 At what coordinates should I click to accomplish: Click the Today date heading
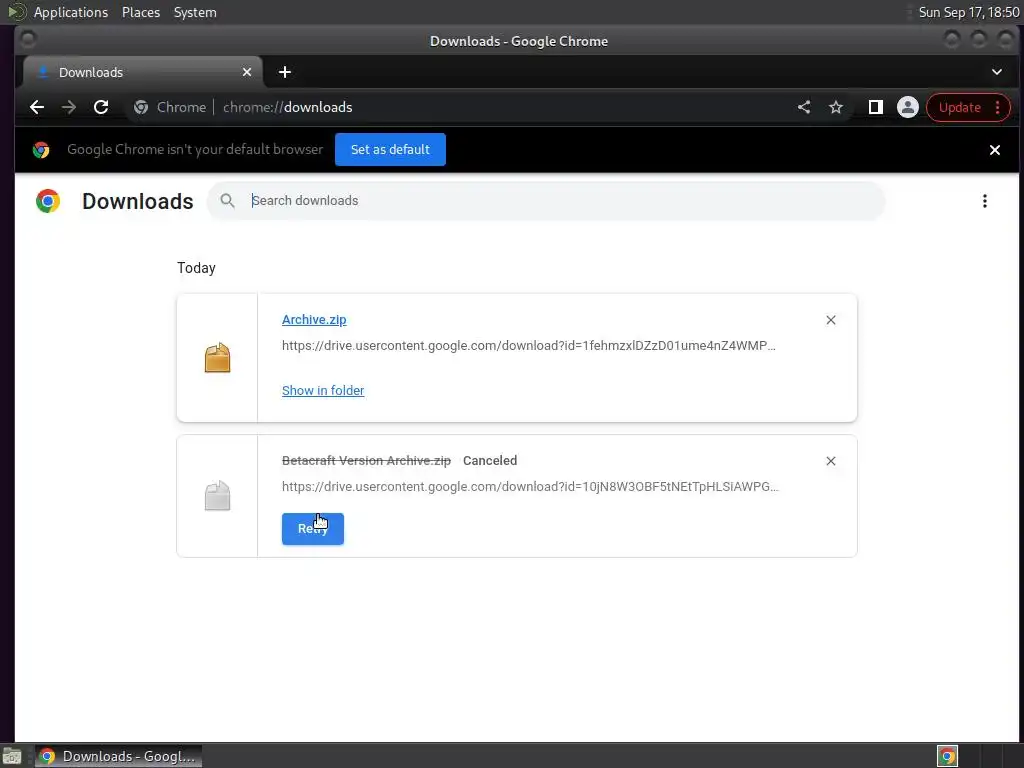tap(196, 268)
